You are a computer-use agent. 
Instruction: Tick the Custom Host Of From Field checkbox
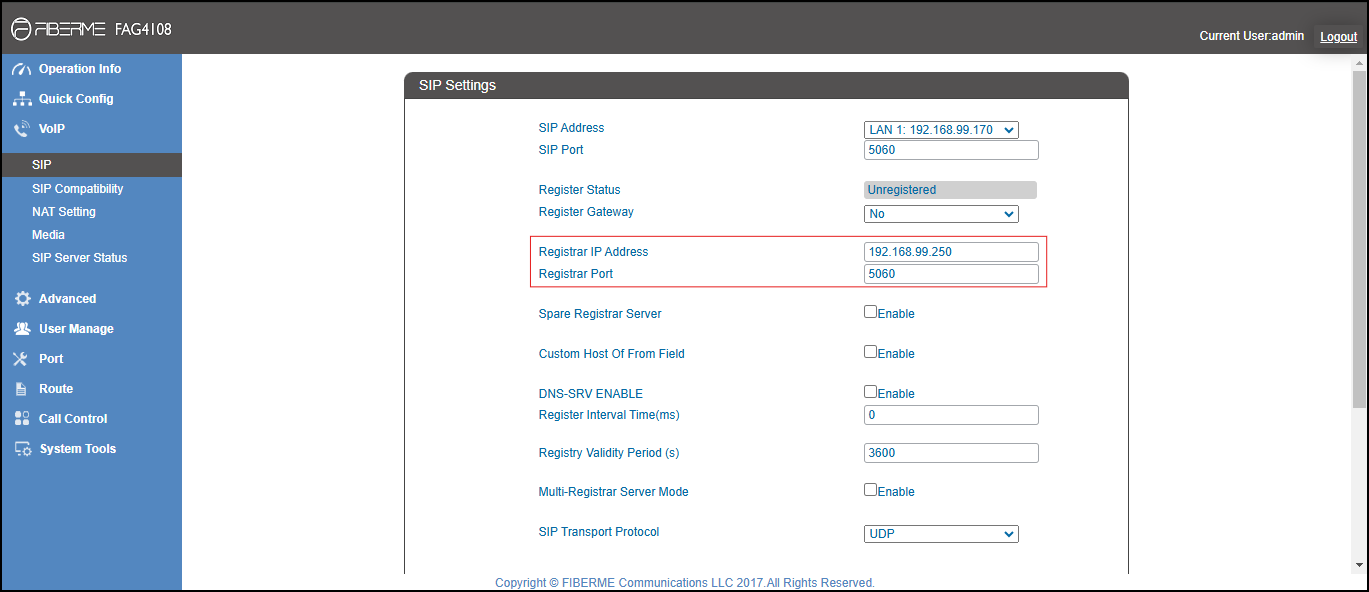(871, 352)
